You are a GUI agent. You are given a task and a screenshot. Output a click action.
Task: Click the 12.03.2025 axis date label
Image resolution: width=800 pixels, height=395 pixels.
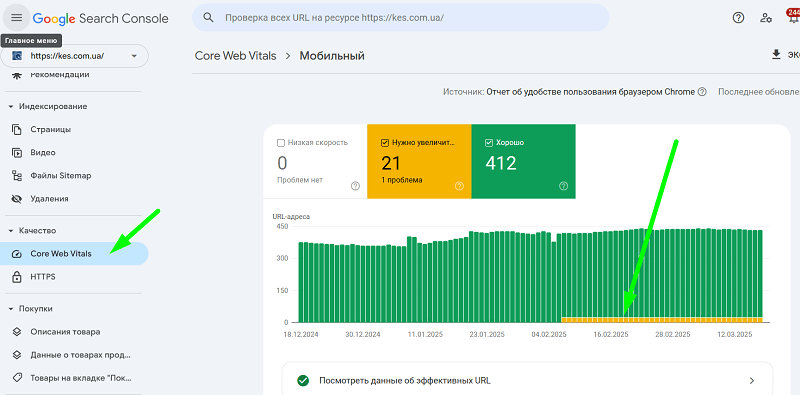(x=736, y=335)
